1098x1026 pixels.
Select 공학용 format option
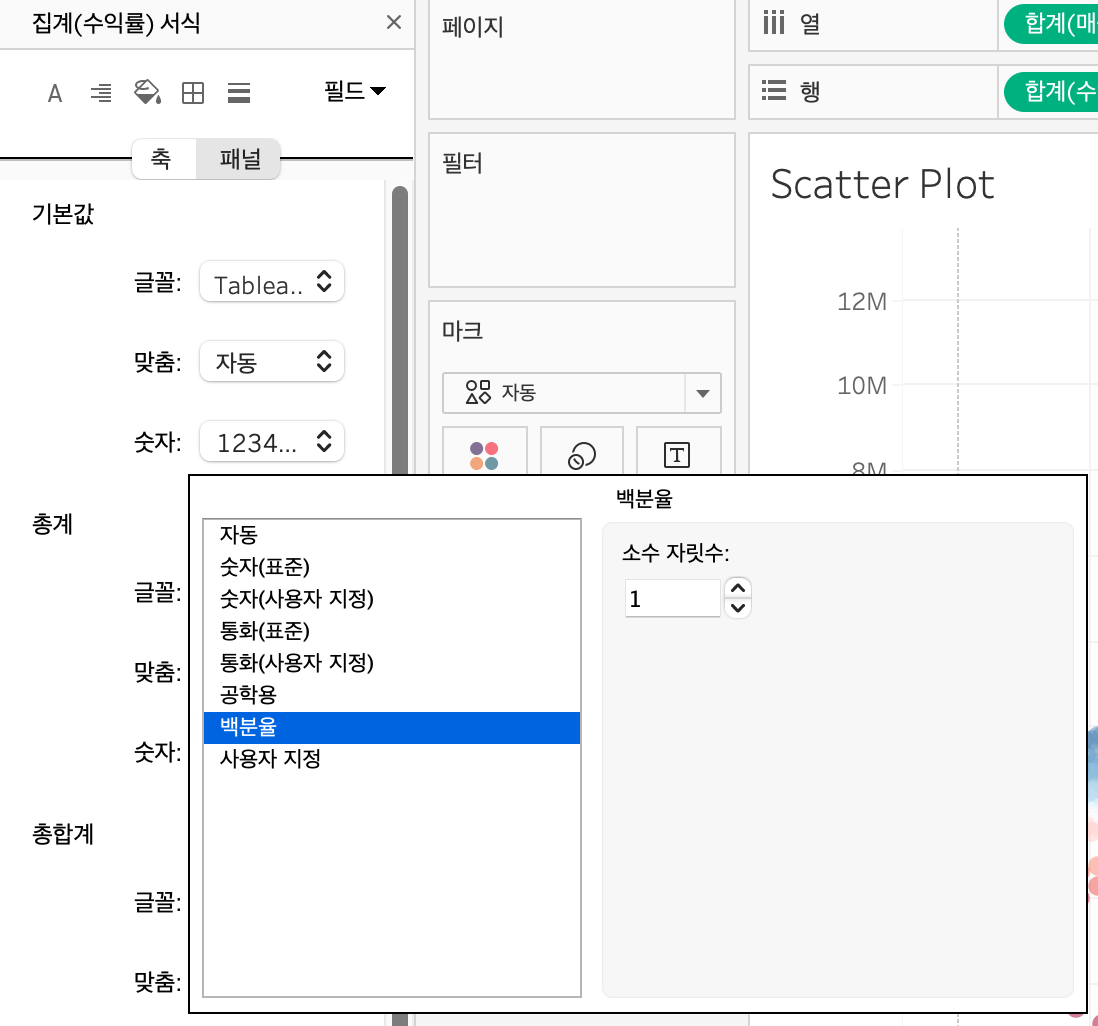click(x=391, y=695)
